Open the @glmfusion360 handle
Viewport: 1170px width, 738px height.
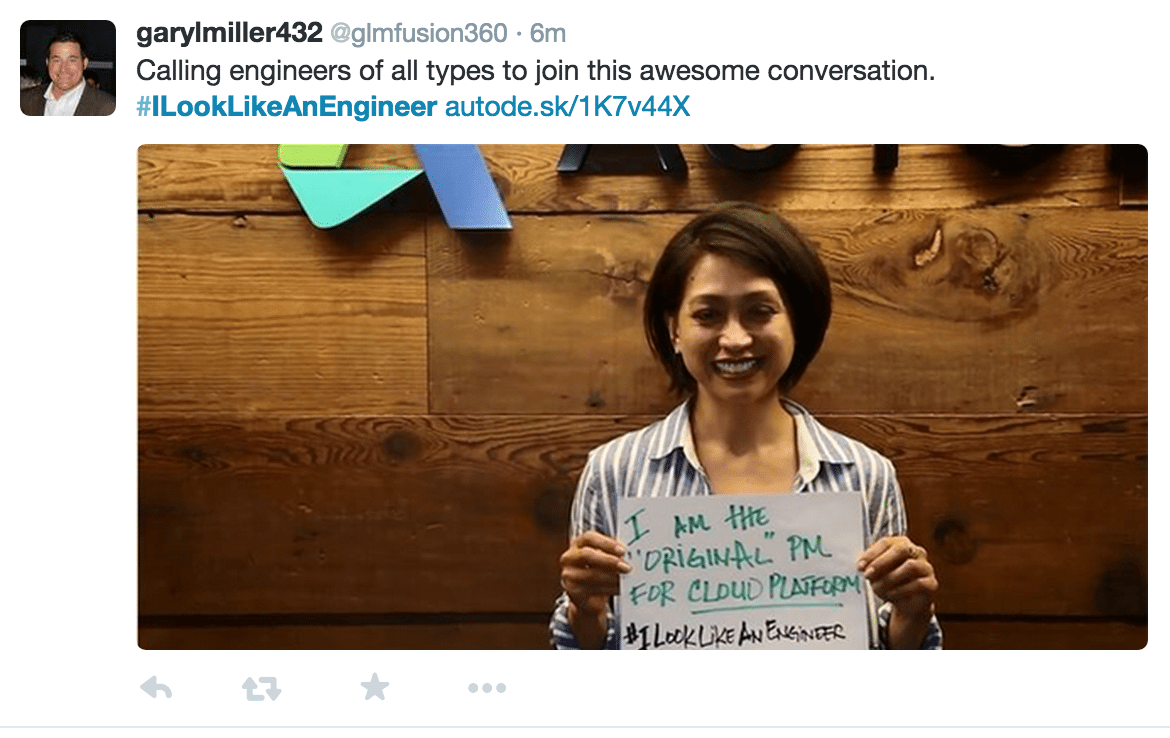tap(419, 34)
